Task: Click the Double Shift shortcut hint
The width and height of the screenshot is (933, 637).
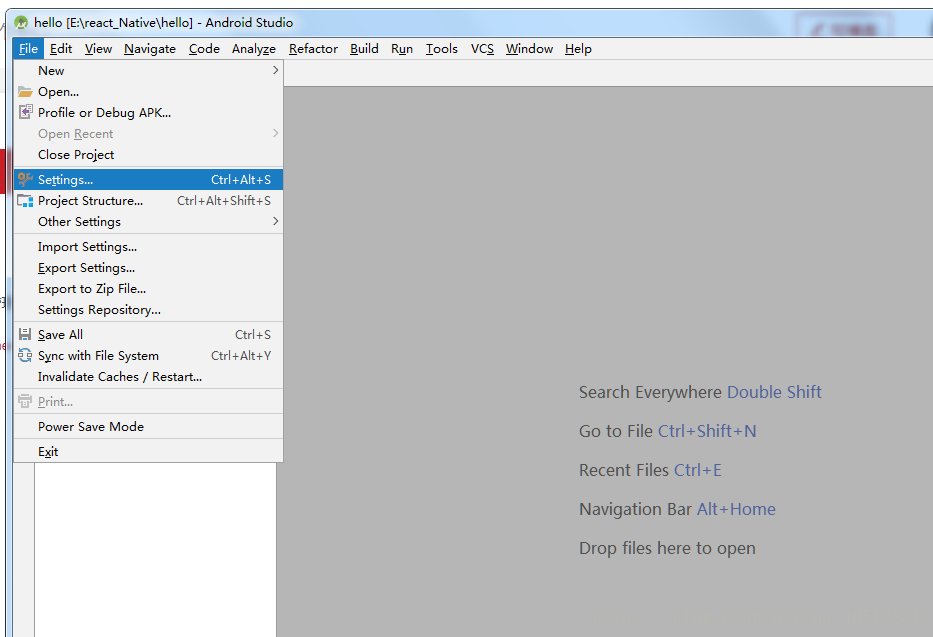Action: 774,392
